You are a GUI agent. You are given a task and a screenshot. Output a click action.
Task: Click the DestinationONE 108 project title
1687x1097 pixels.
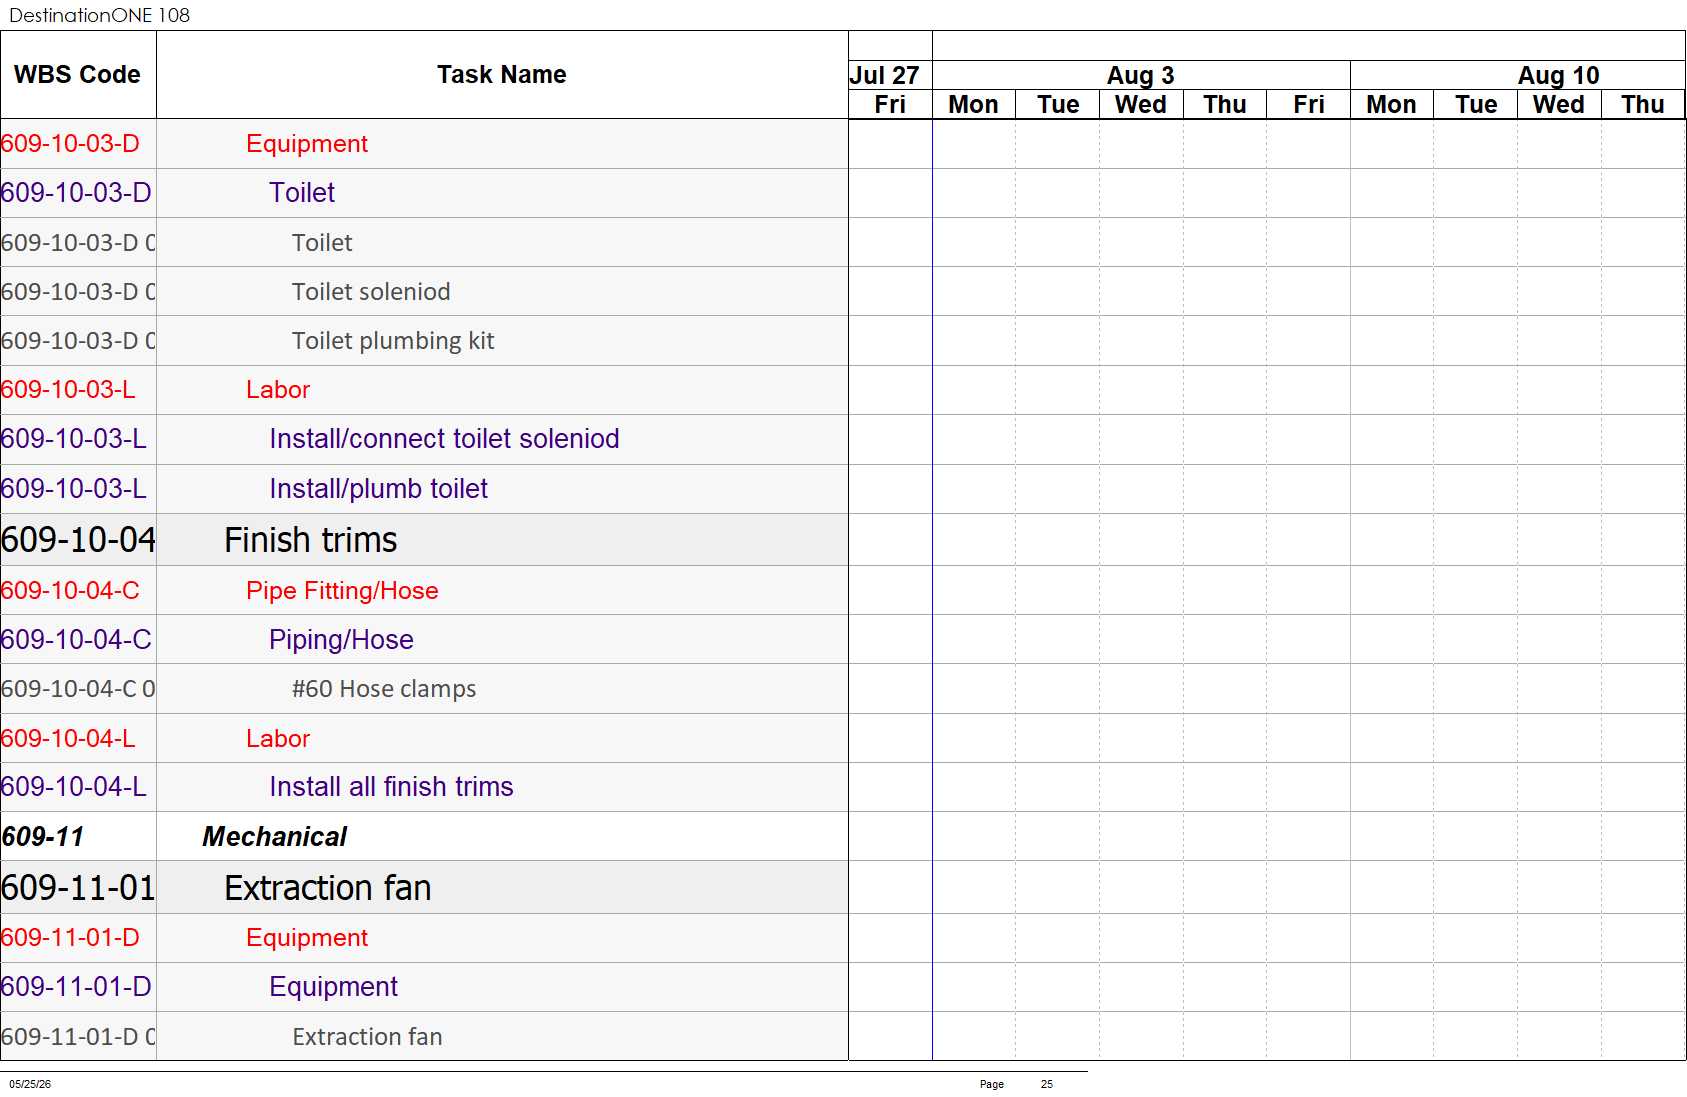[x=99, y=15]
